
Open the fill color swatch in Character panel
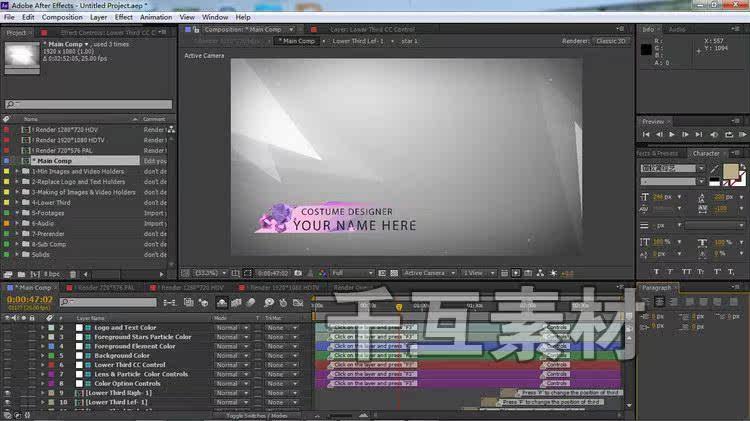click(x=730, y=171)
